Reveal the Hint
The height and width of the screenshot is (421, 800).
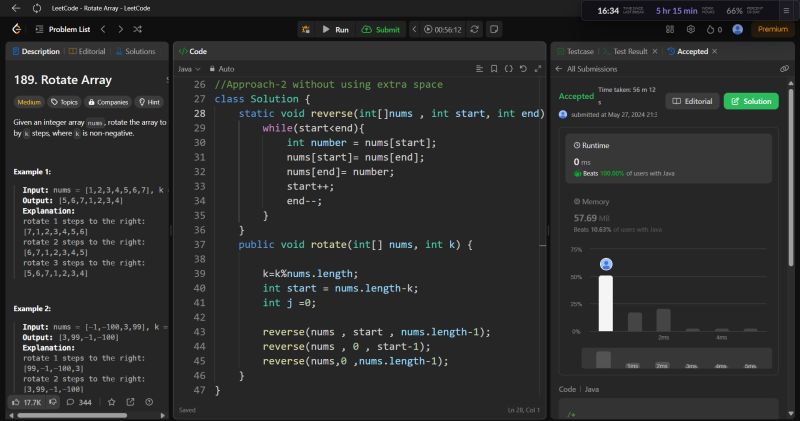click(x=149, y=102)
